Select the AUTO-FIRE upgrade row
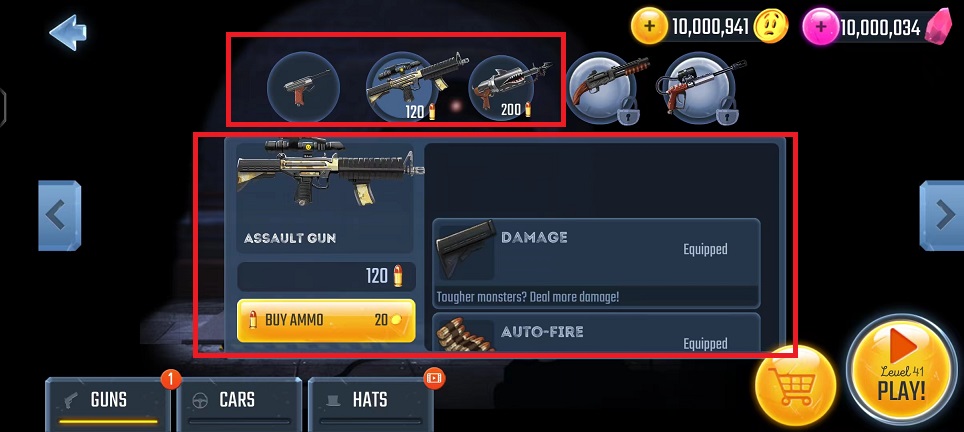The height and width of the screenshot is (432, 964). 596,332
